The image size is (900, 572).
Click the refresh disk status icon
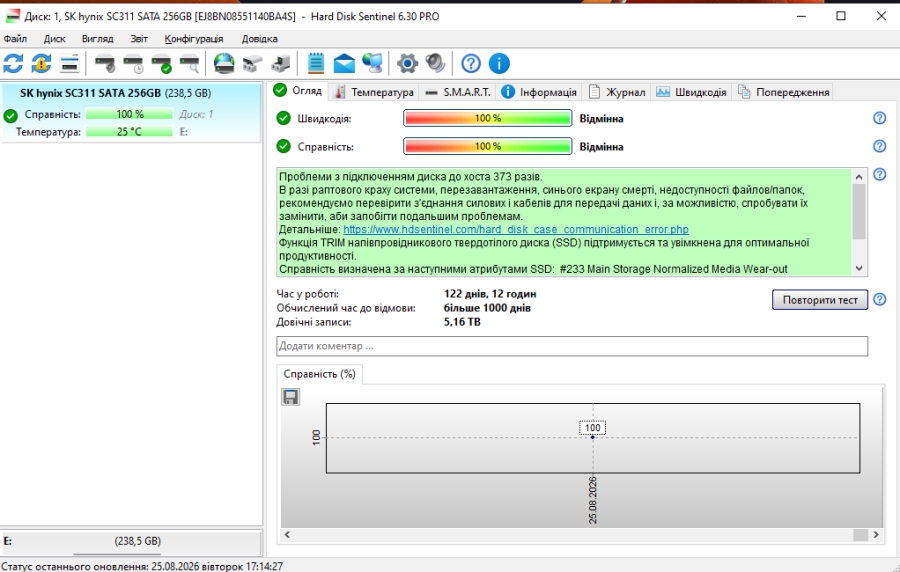pyautogui.click(x=13, y=63)
